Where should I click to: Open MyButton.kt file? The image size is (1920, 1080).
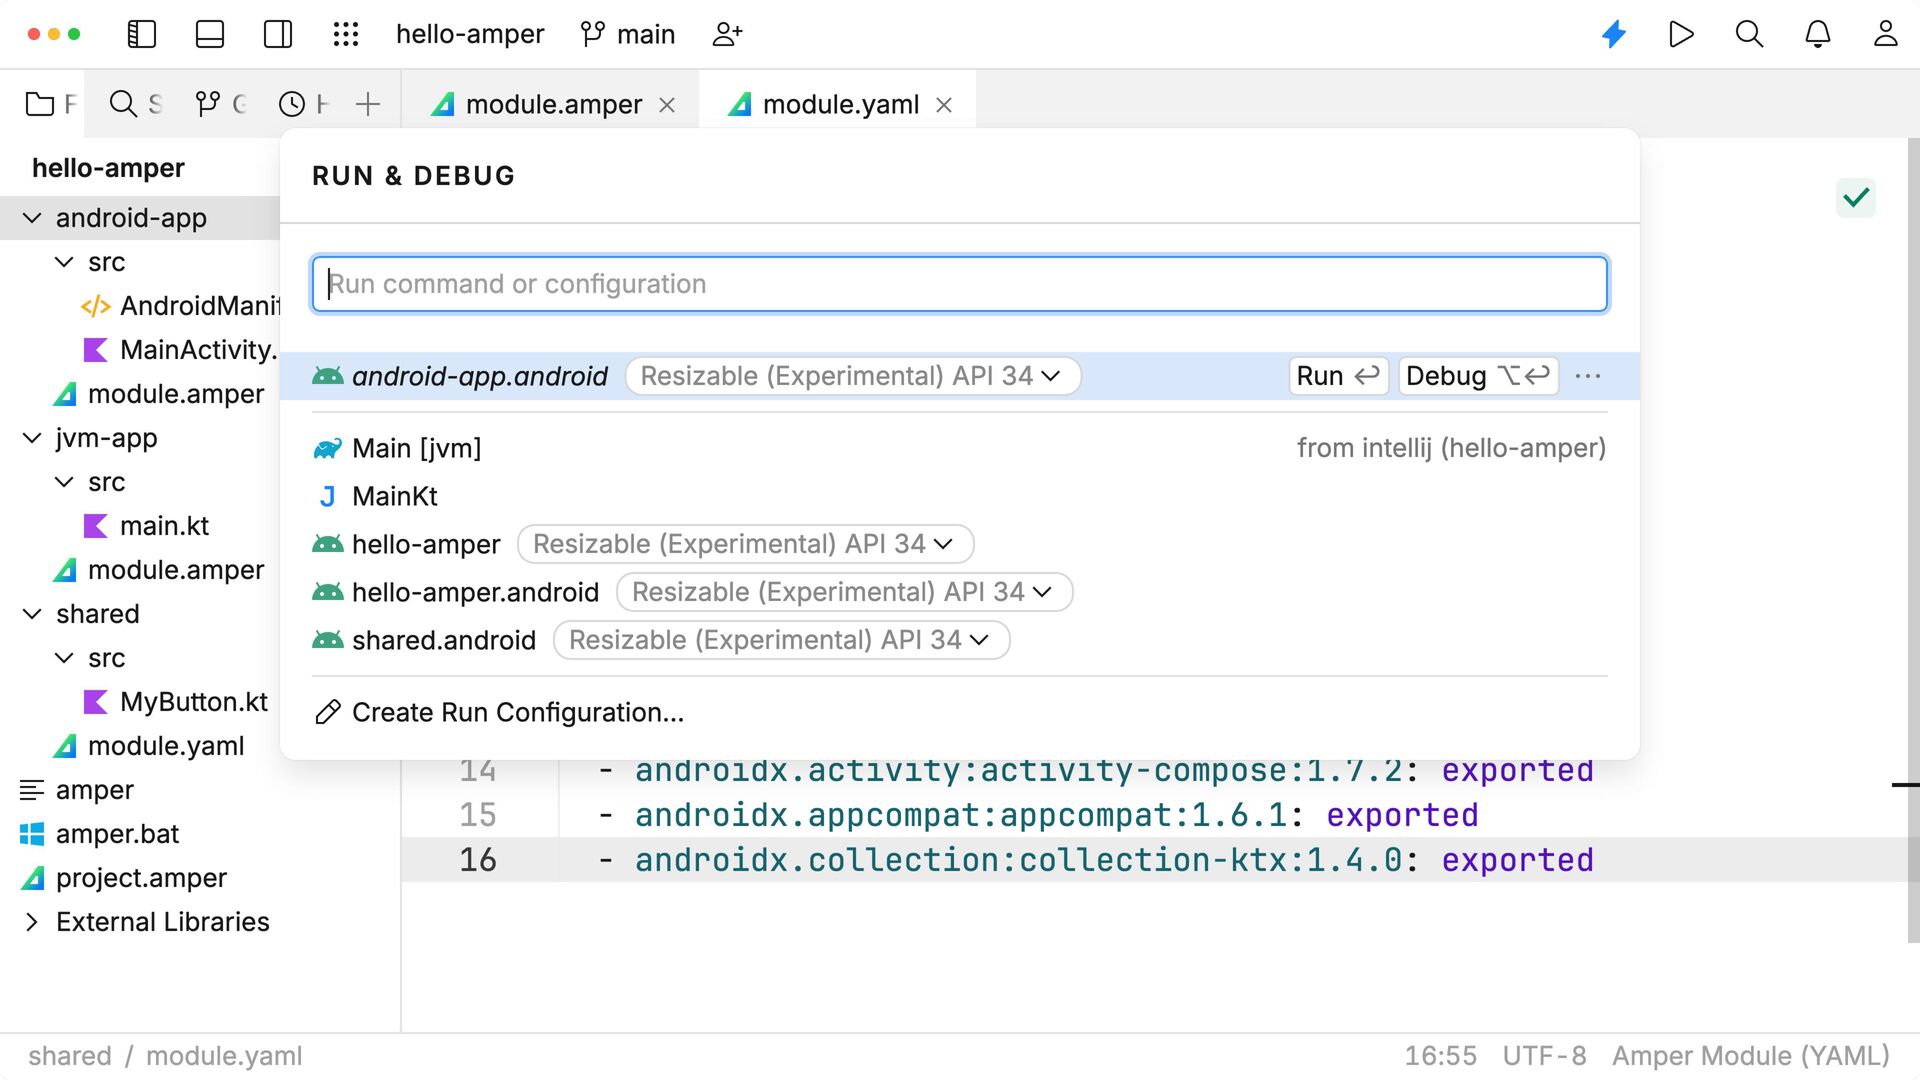(175, 702)
